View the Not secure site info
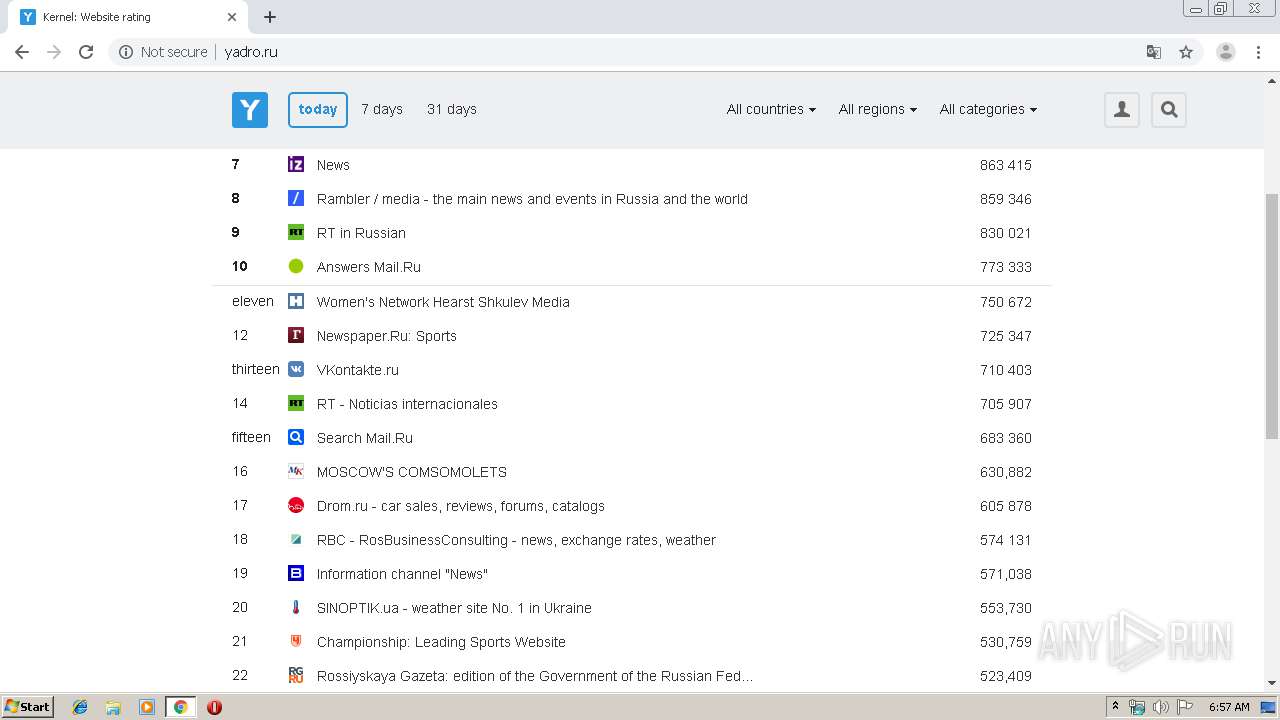 click(163, 52)
